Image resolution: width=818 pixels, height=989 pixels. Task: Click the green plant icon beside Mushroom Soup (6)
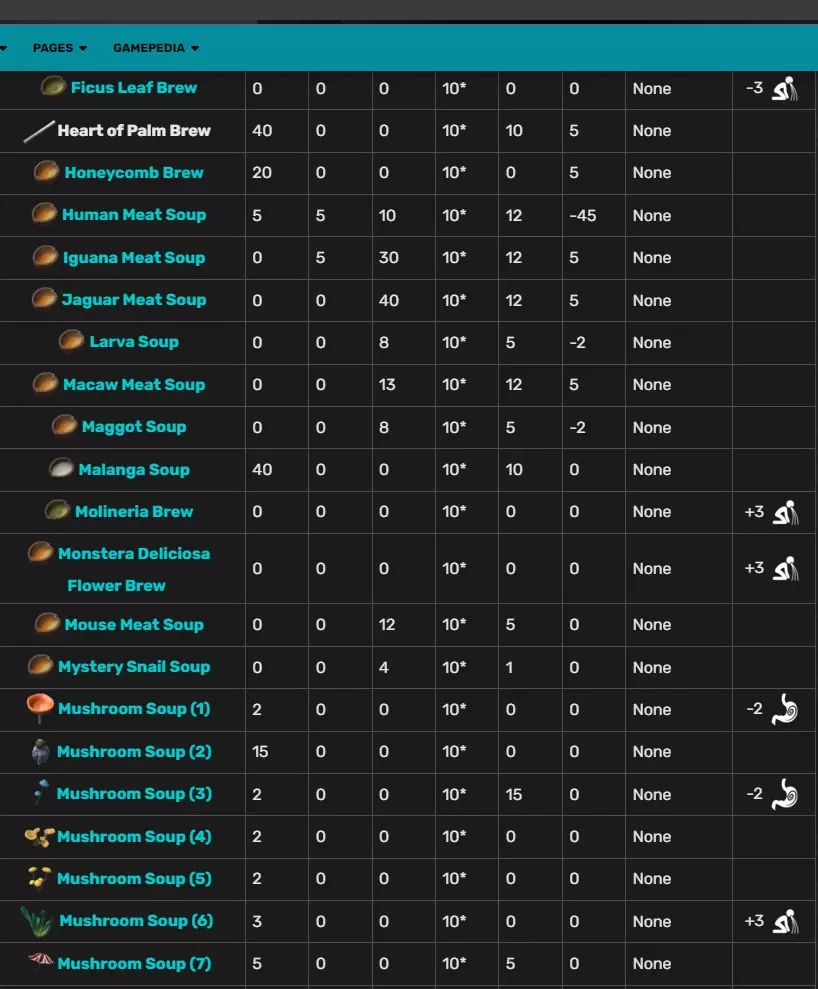[38, 921]
